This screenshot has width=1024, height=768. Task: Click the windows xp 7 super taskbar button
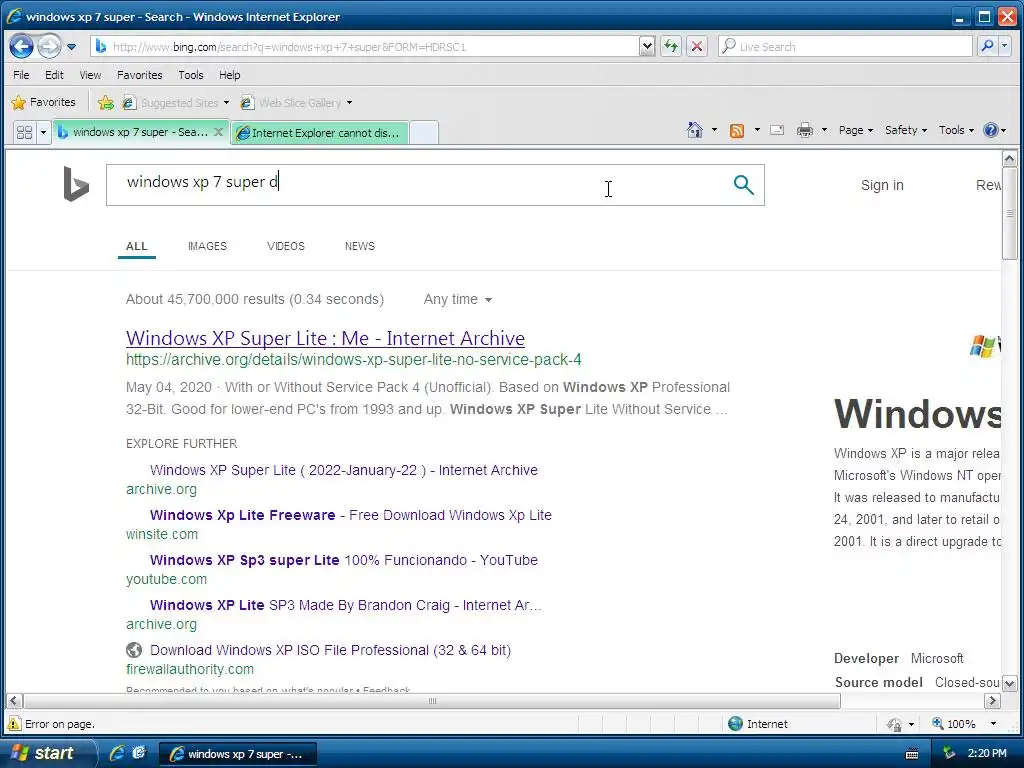tap(238, 754)
